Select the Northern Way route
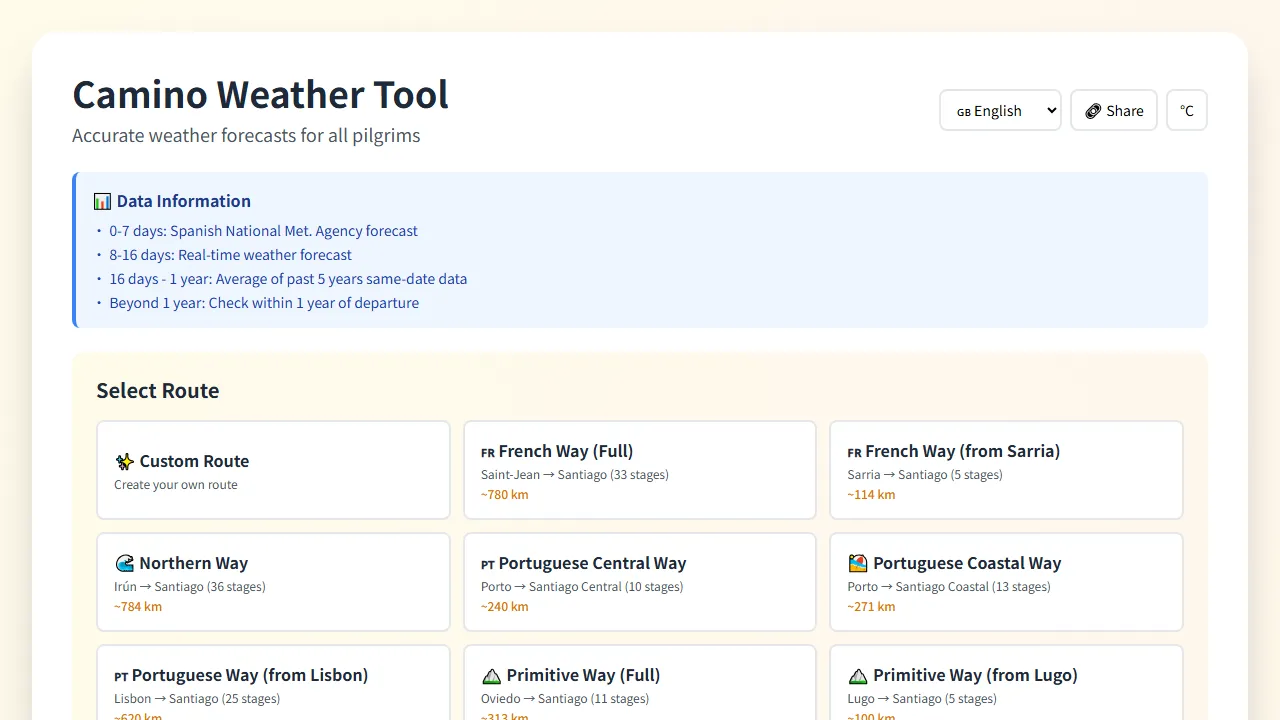Viewport: 1280px width, 720px height. pos(273,582)
